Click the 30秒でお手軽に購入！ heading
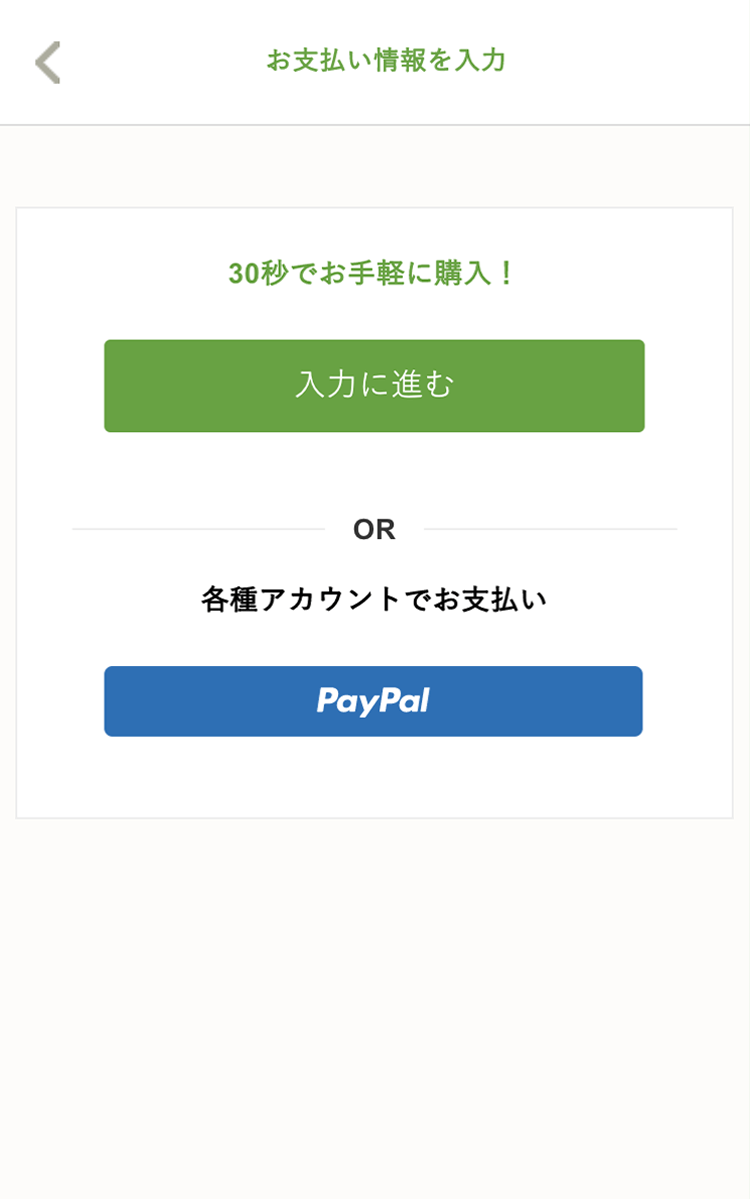The height and width of the screenshot is (1199, 750). [374, 273]
